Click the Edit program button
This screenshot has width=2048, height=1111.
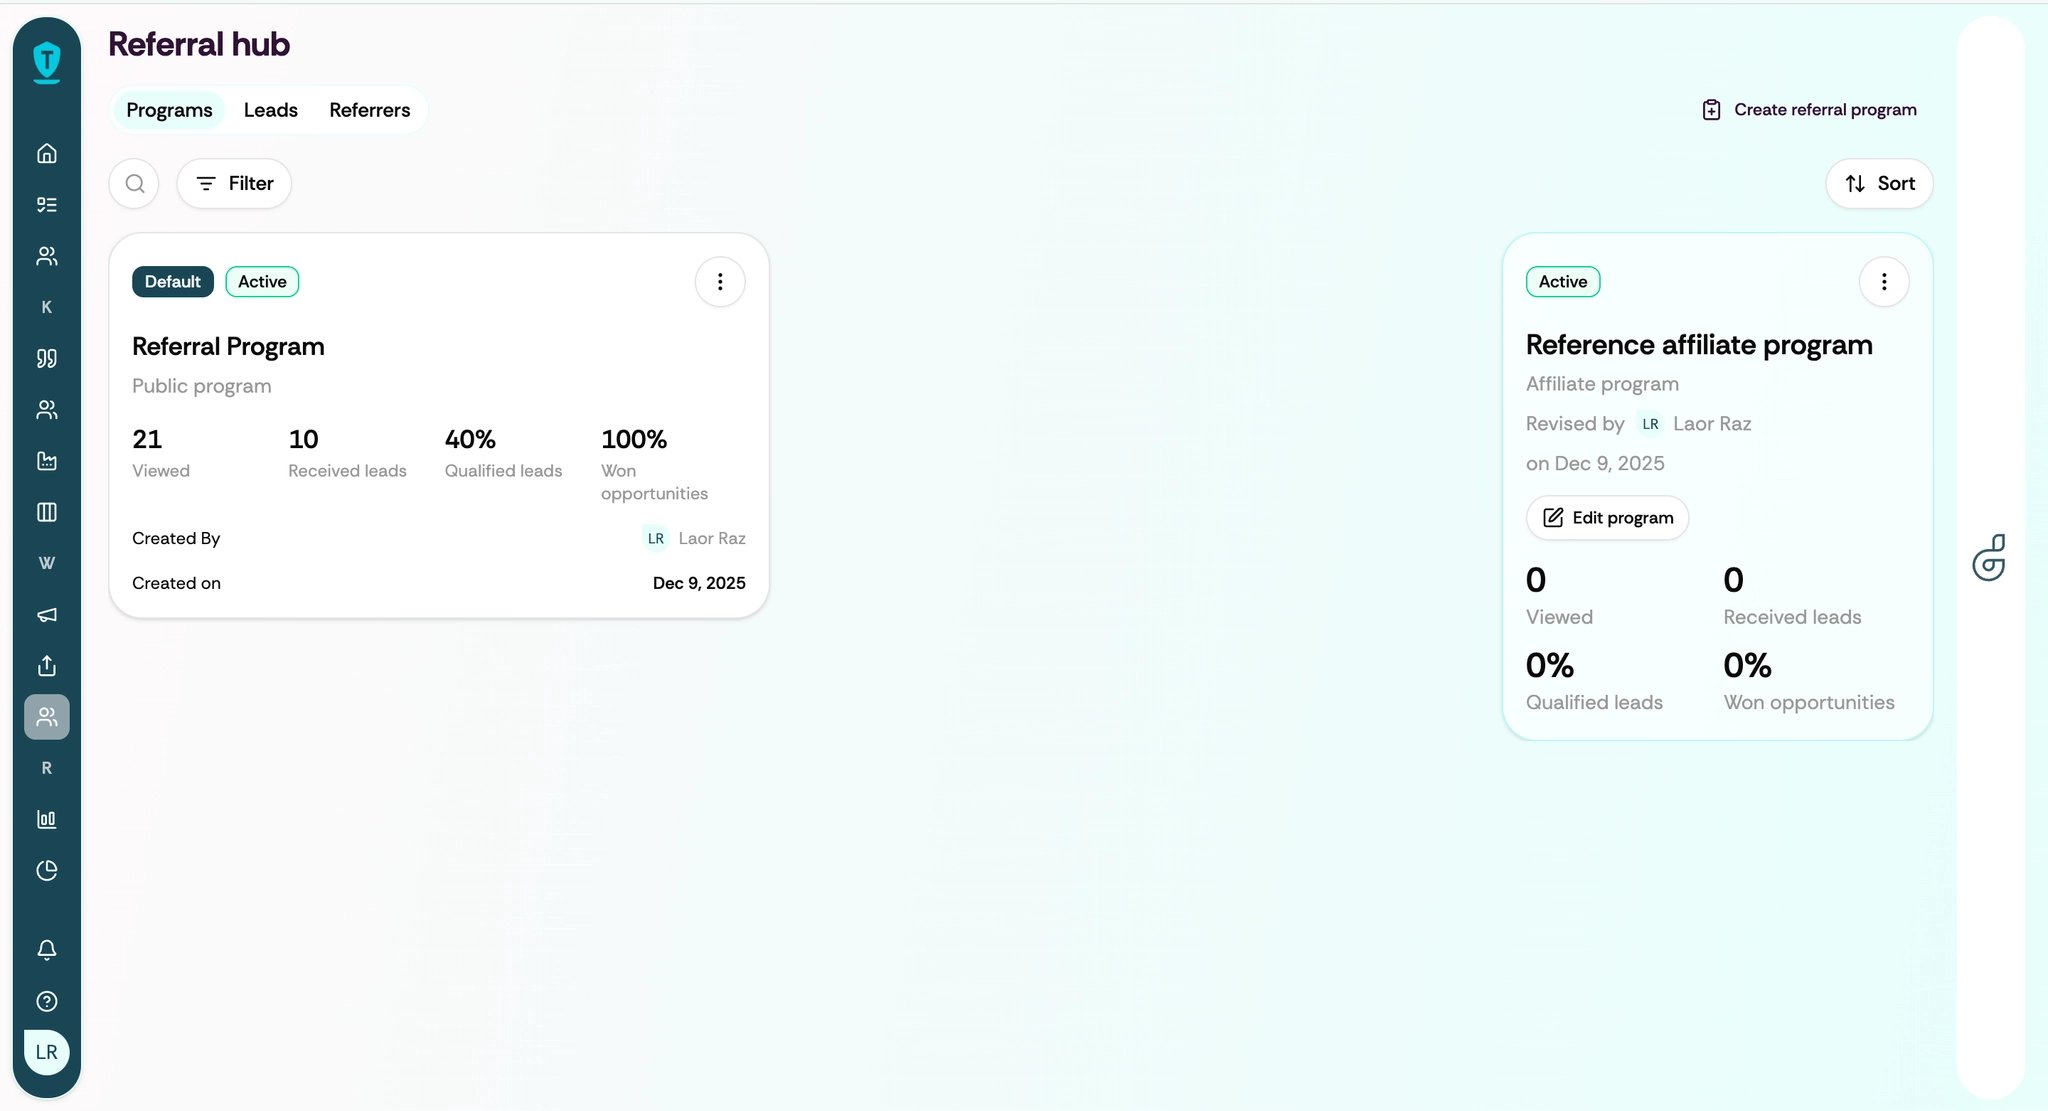(x=1607, y=518)
